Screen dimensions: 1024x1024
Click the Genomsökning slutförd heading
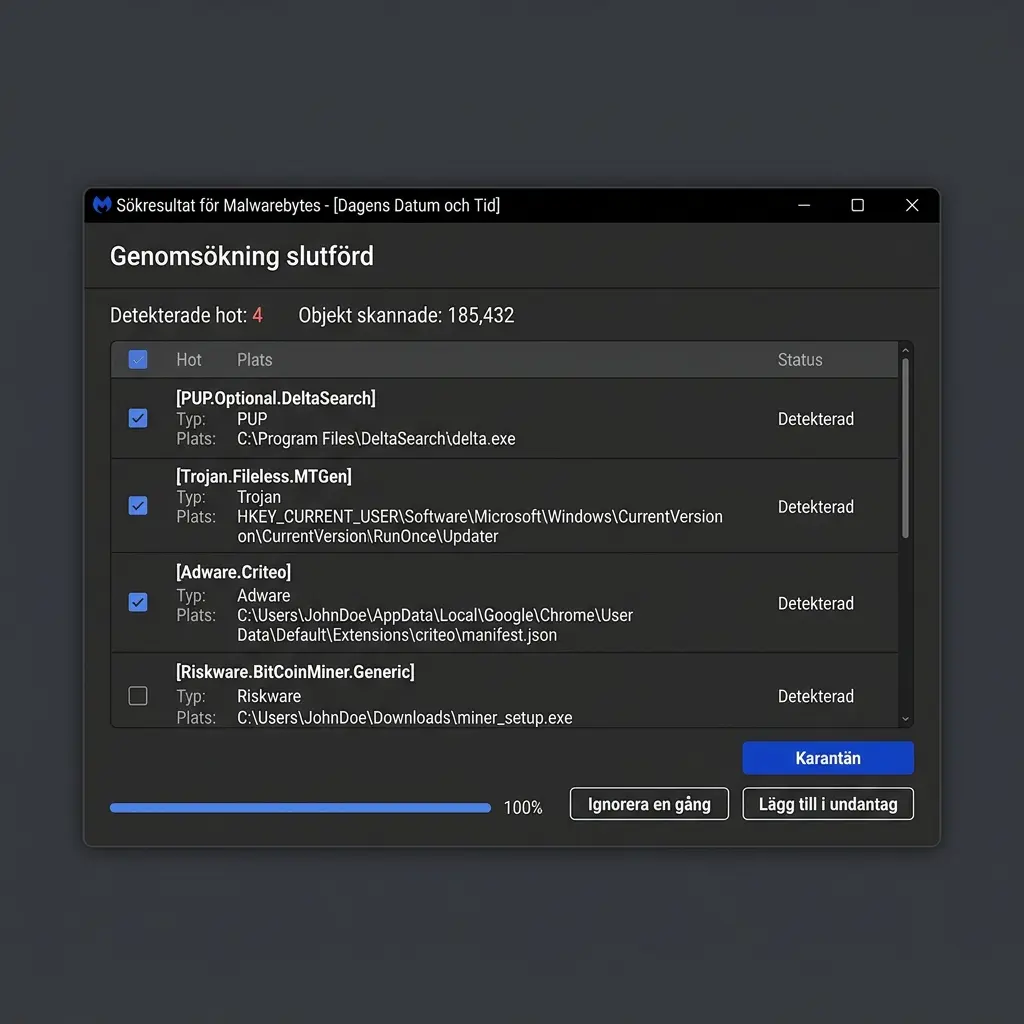(242, 256)
